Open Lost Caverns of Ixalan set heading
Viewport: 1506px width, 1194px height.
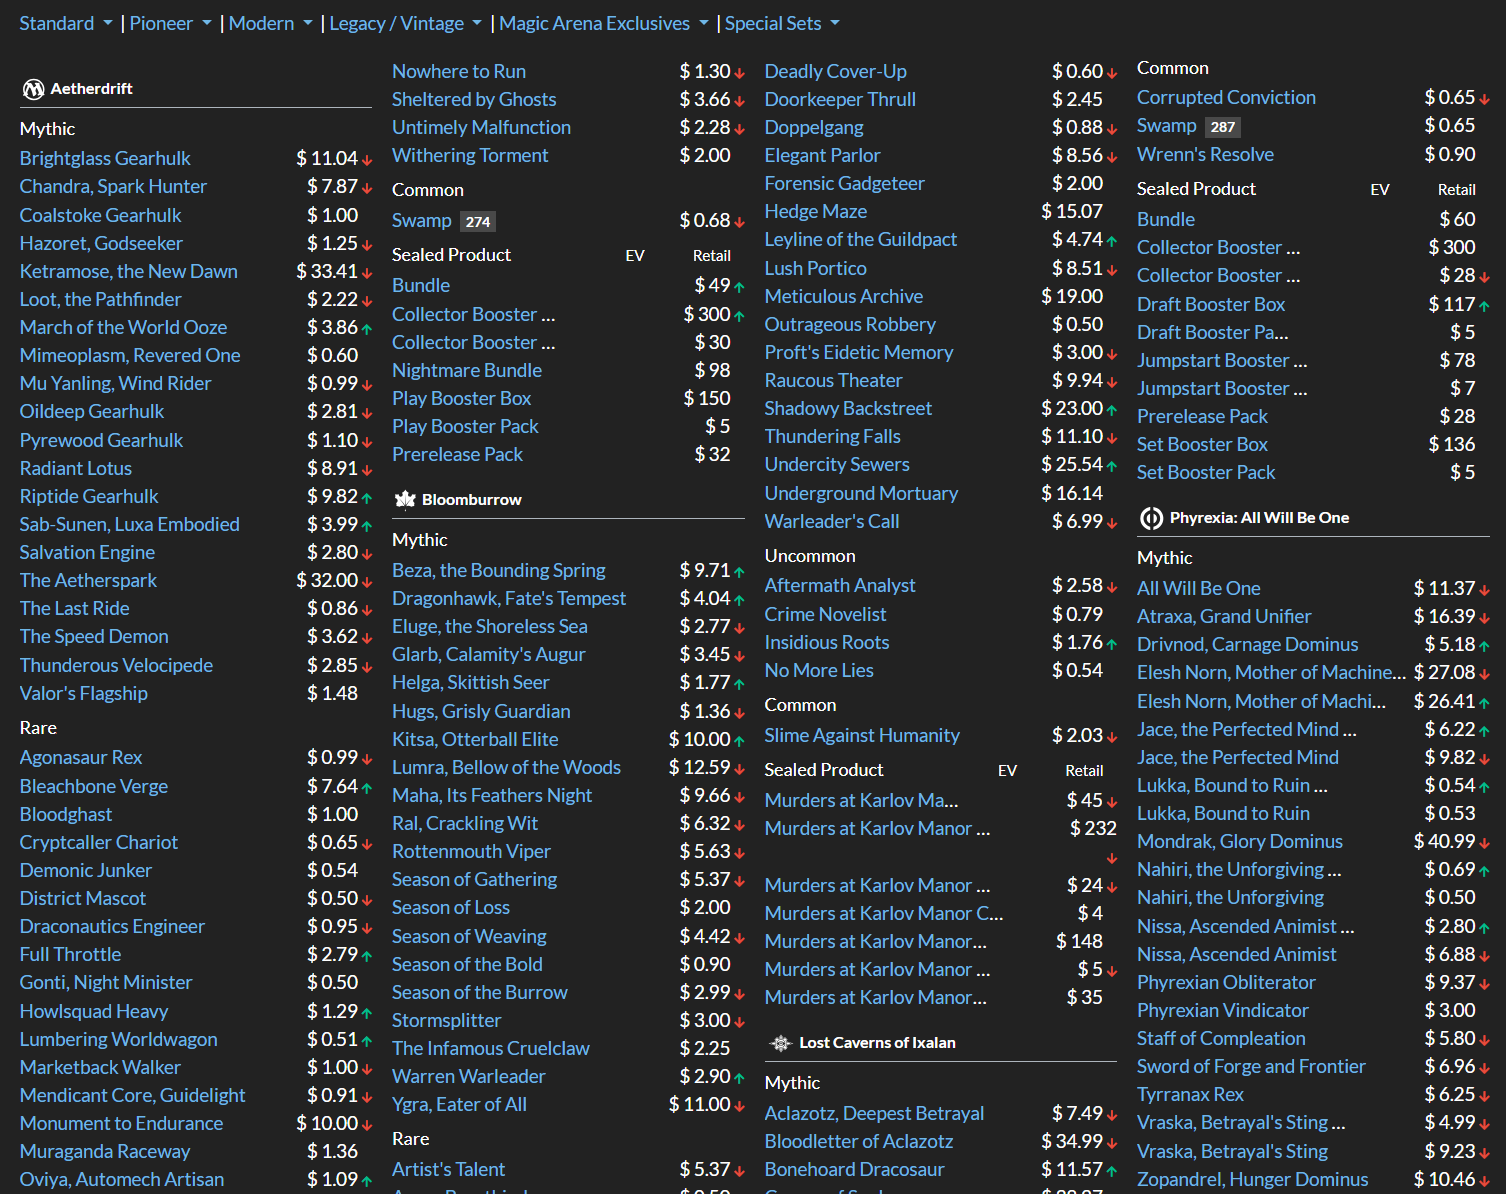(x=877, y=1043)
